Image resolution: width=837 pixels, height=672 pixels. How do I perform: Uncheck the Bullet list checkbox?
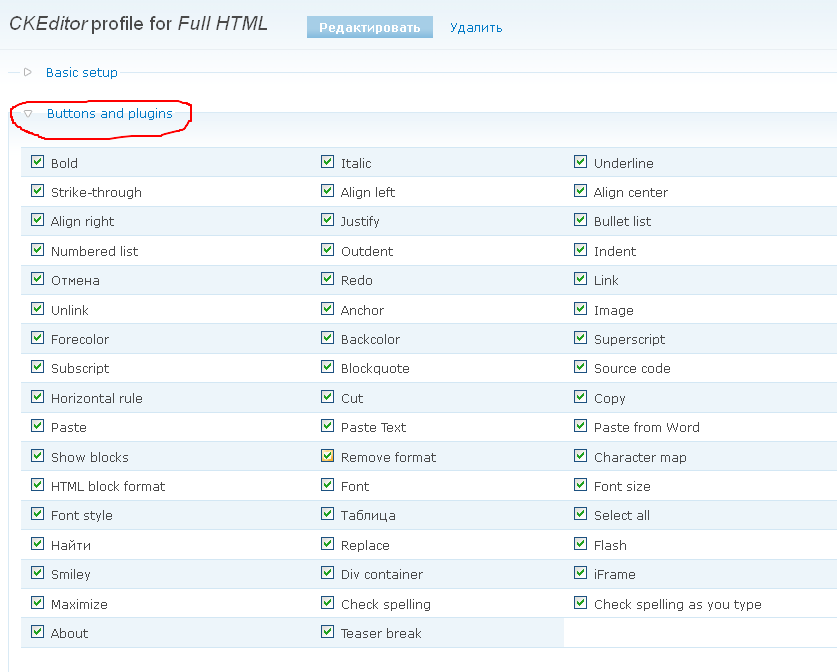(x=580, y=219)
